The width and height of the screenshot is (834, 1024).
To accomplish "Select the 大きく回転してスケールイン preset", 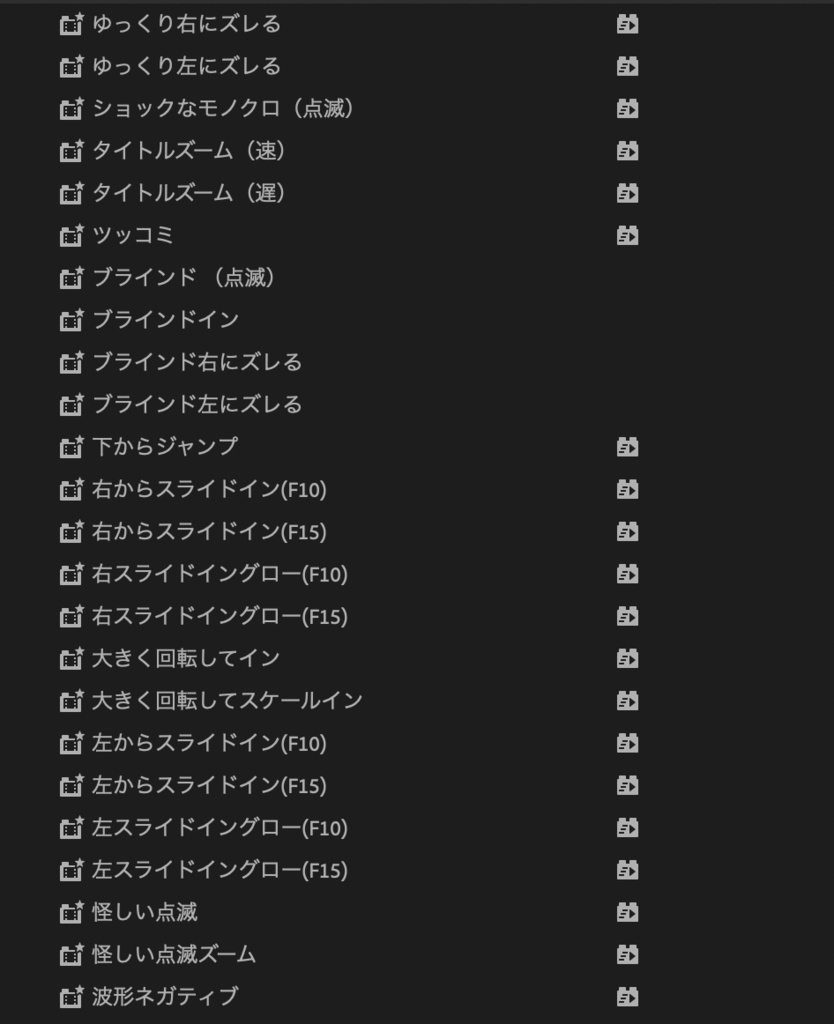I will 227,700.
